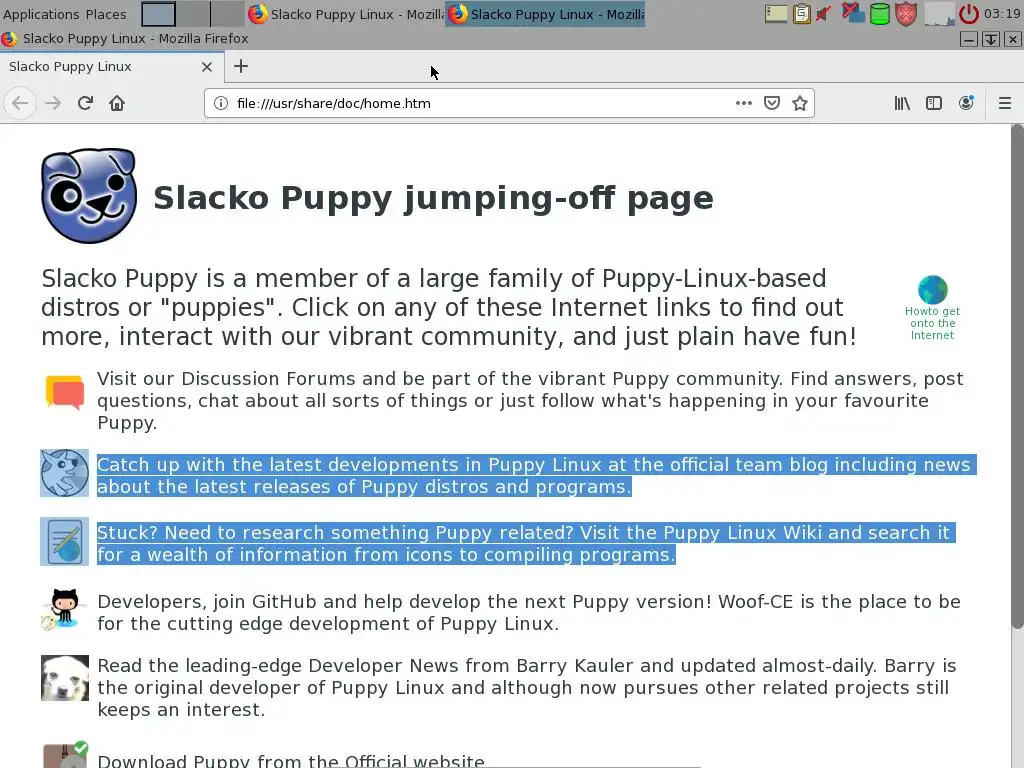This screenshot has height=768, width=1024.
Task: Open the official team blog link
Action: click(x=536, y=475)
